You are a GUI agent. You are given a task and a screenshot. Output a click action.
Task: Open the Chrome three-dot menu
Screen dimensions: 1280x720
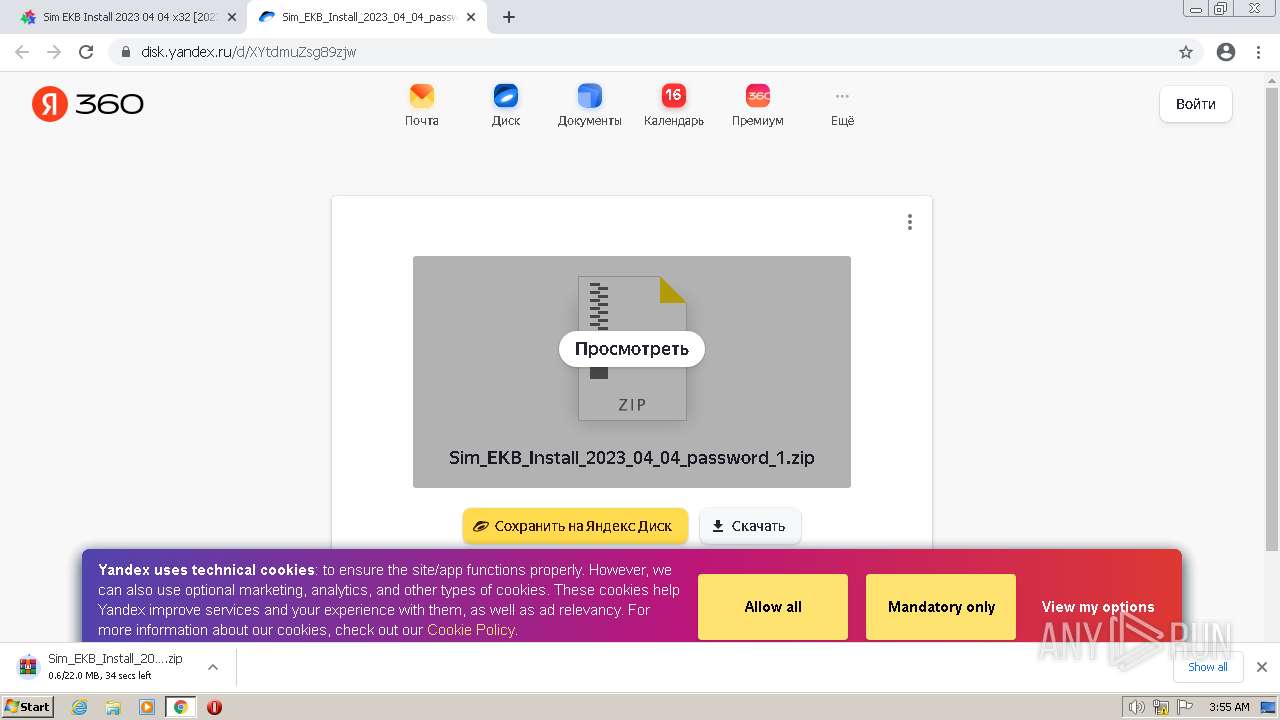(1259, 52)
